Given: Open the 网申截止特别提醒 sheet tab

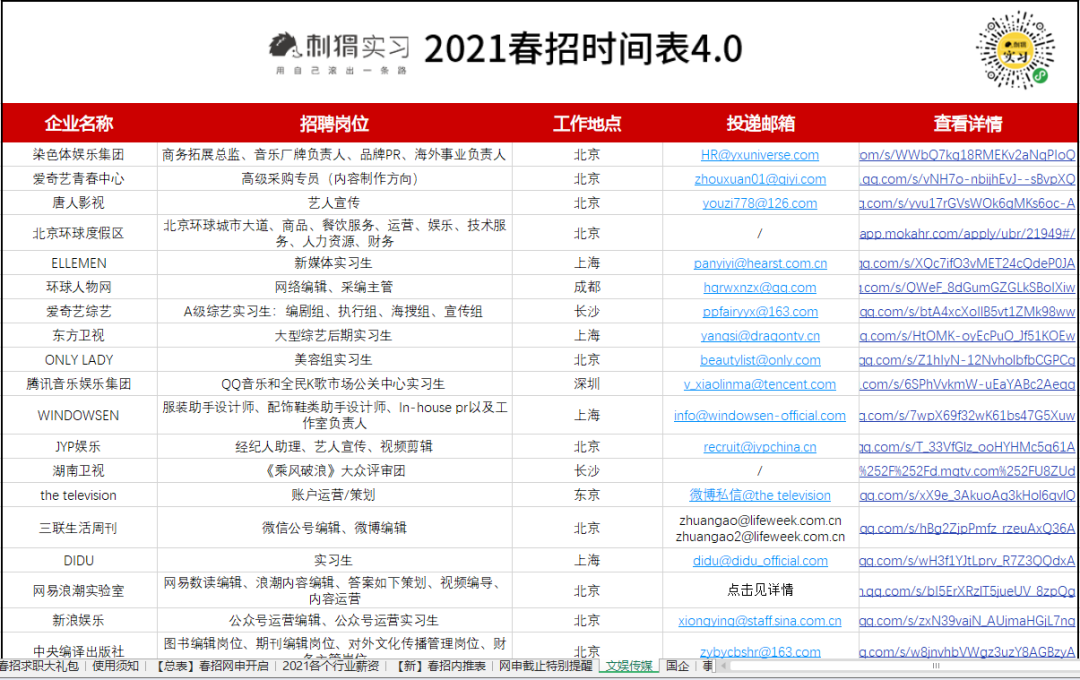Looking at the screenshot, I should 546,666.
